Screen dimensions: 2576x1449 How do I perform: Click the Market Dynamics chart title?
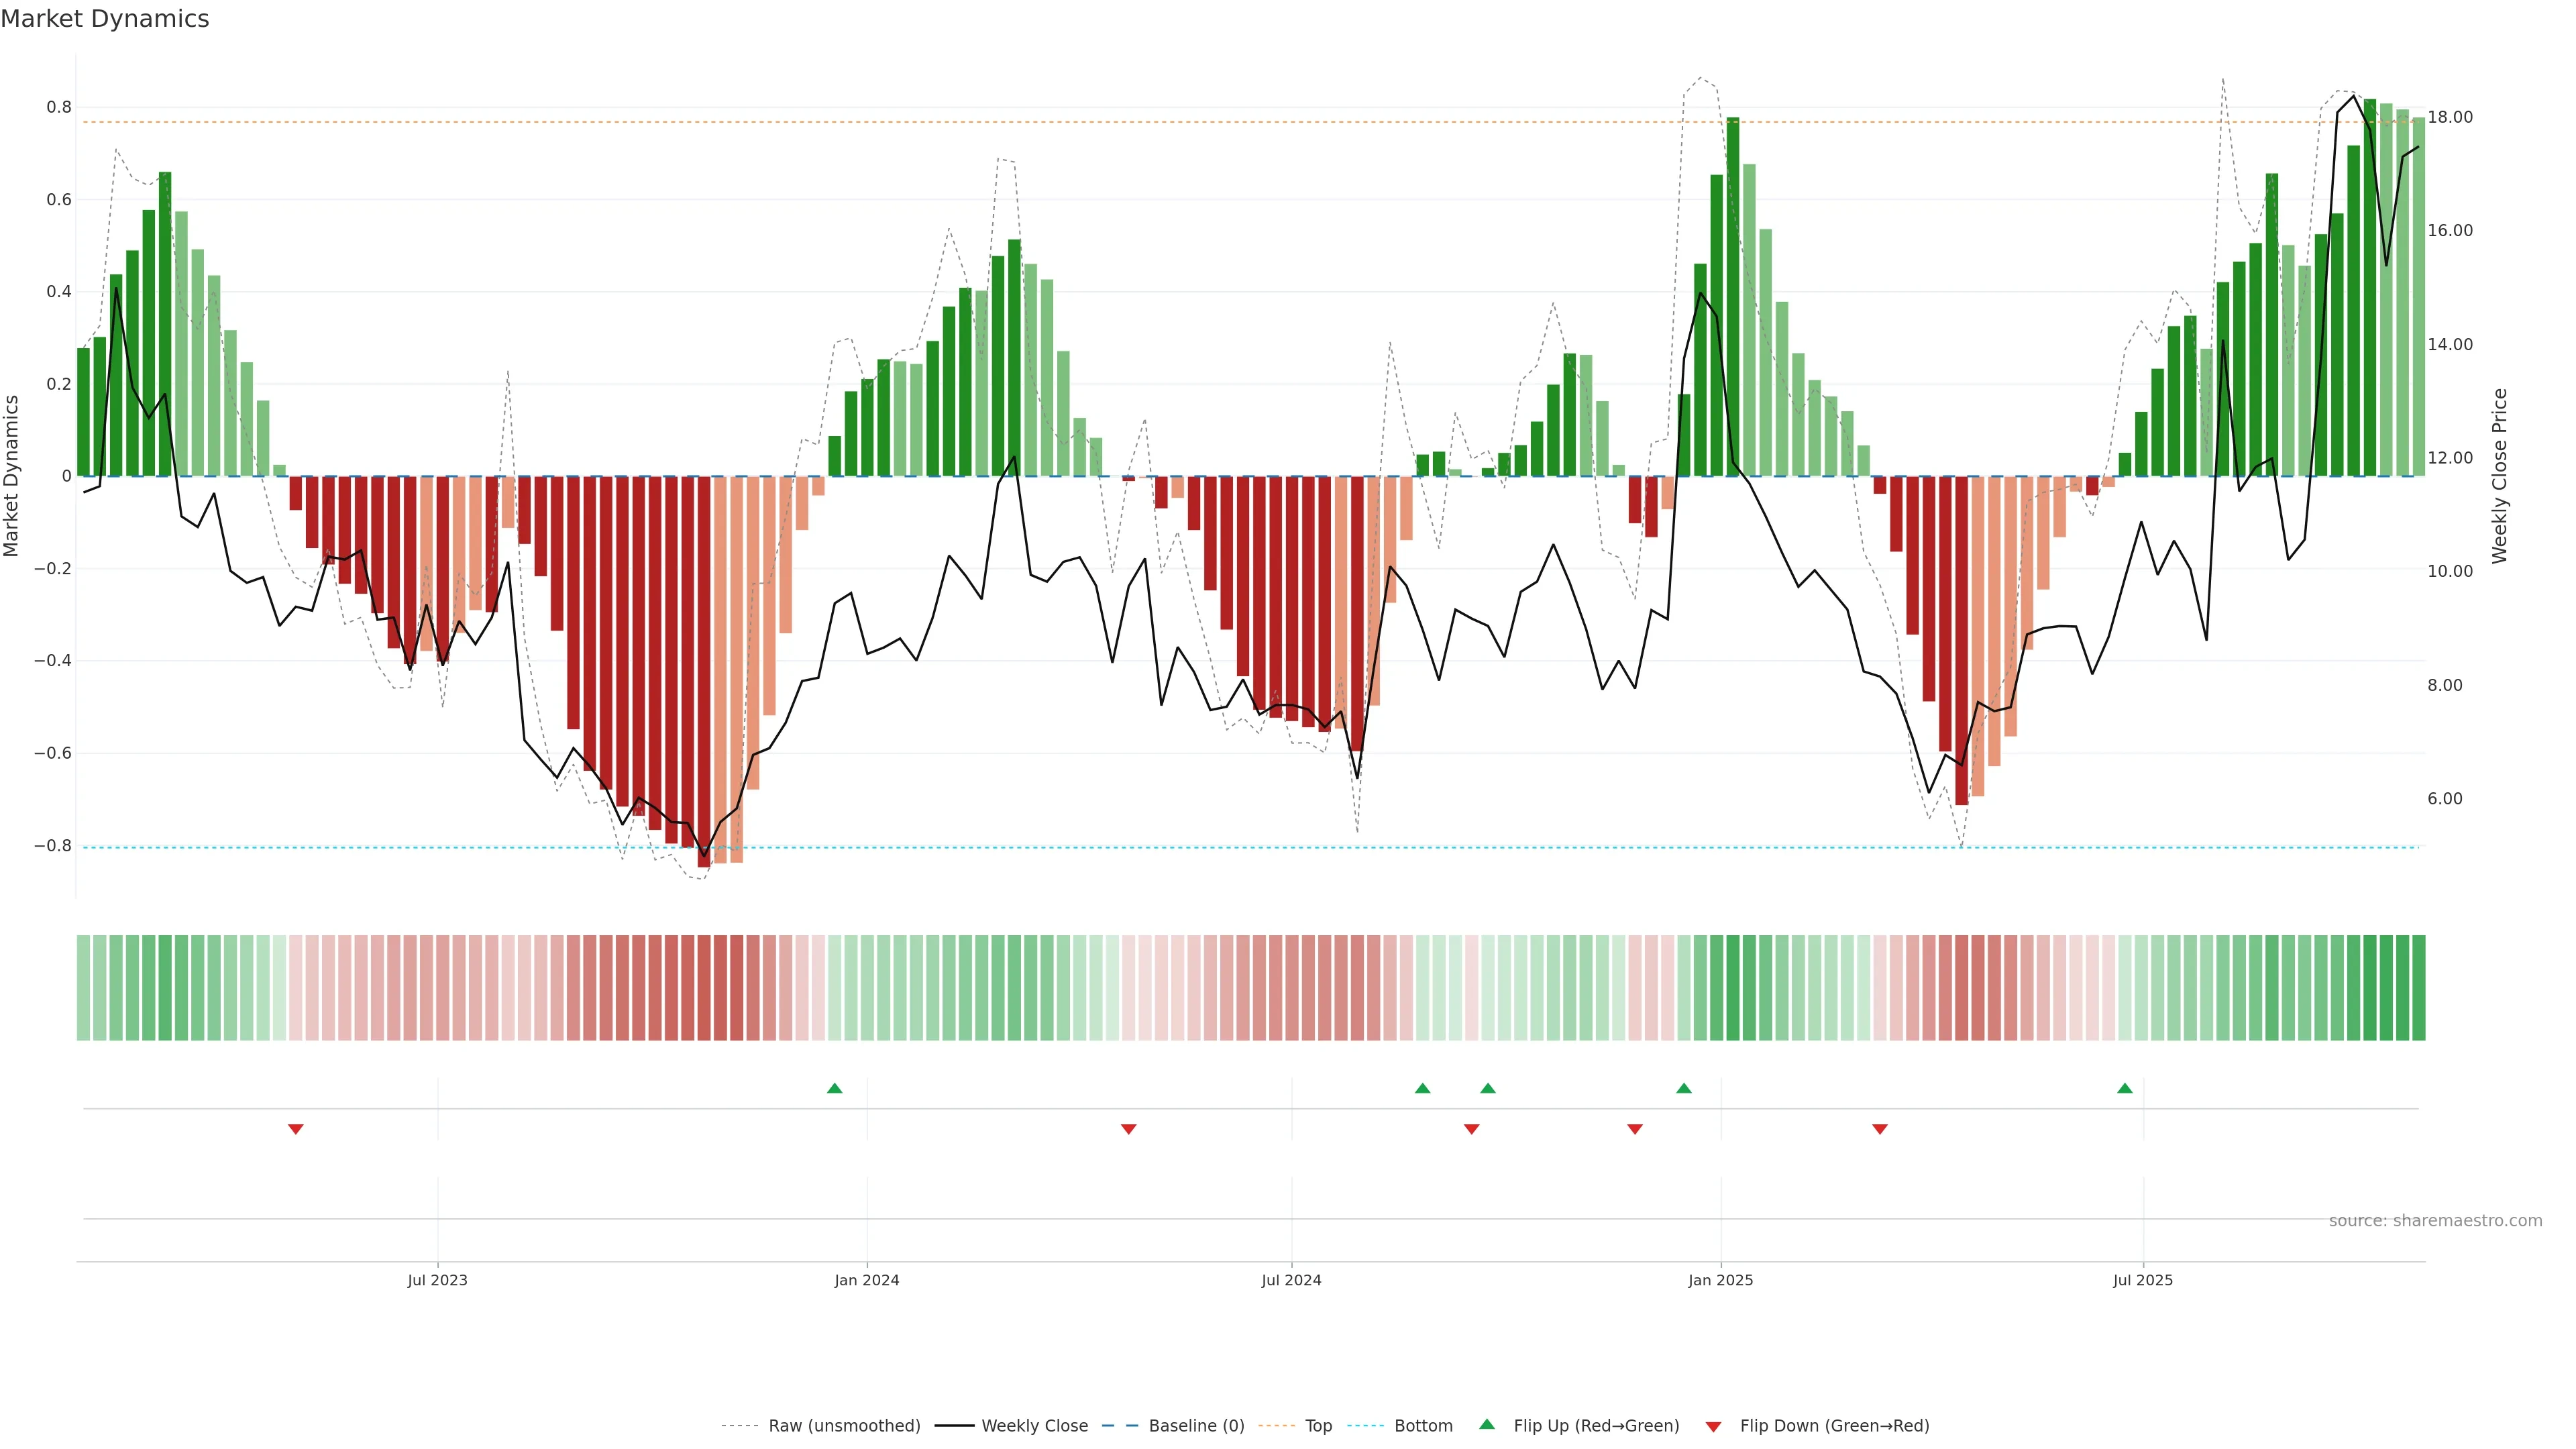click(x=105, y=19)
